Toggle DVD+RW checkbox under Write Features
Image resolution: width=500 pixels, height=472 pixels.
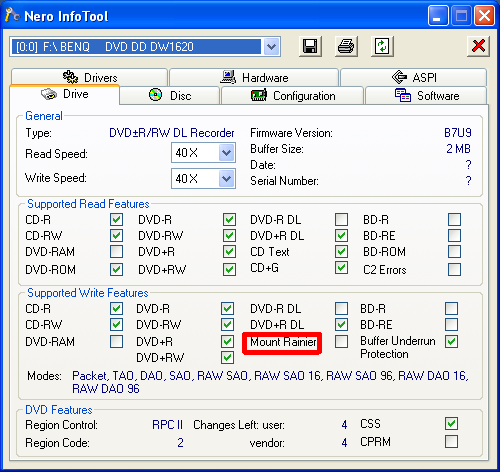click(x=227, y=358)
